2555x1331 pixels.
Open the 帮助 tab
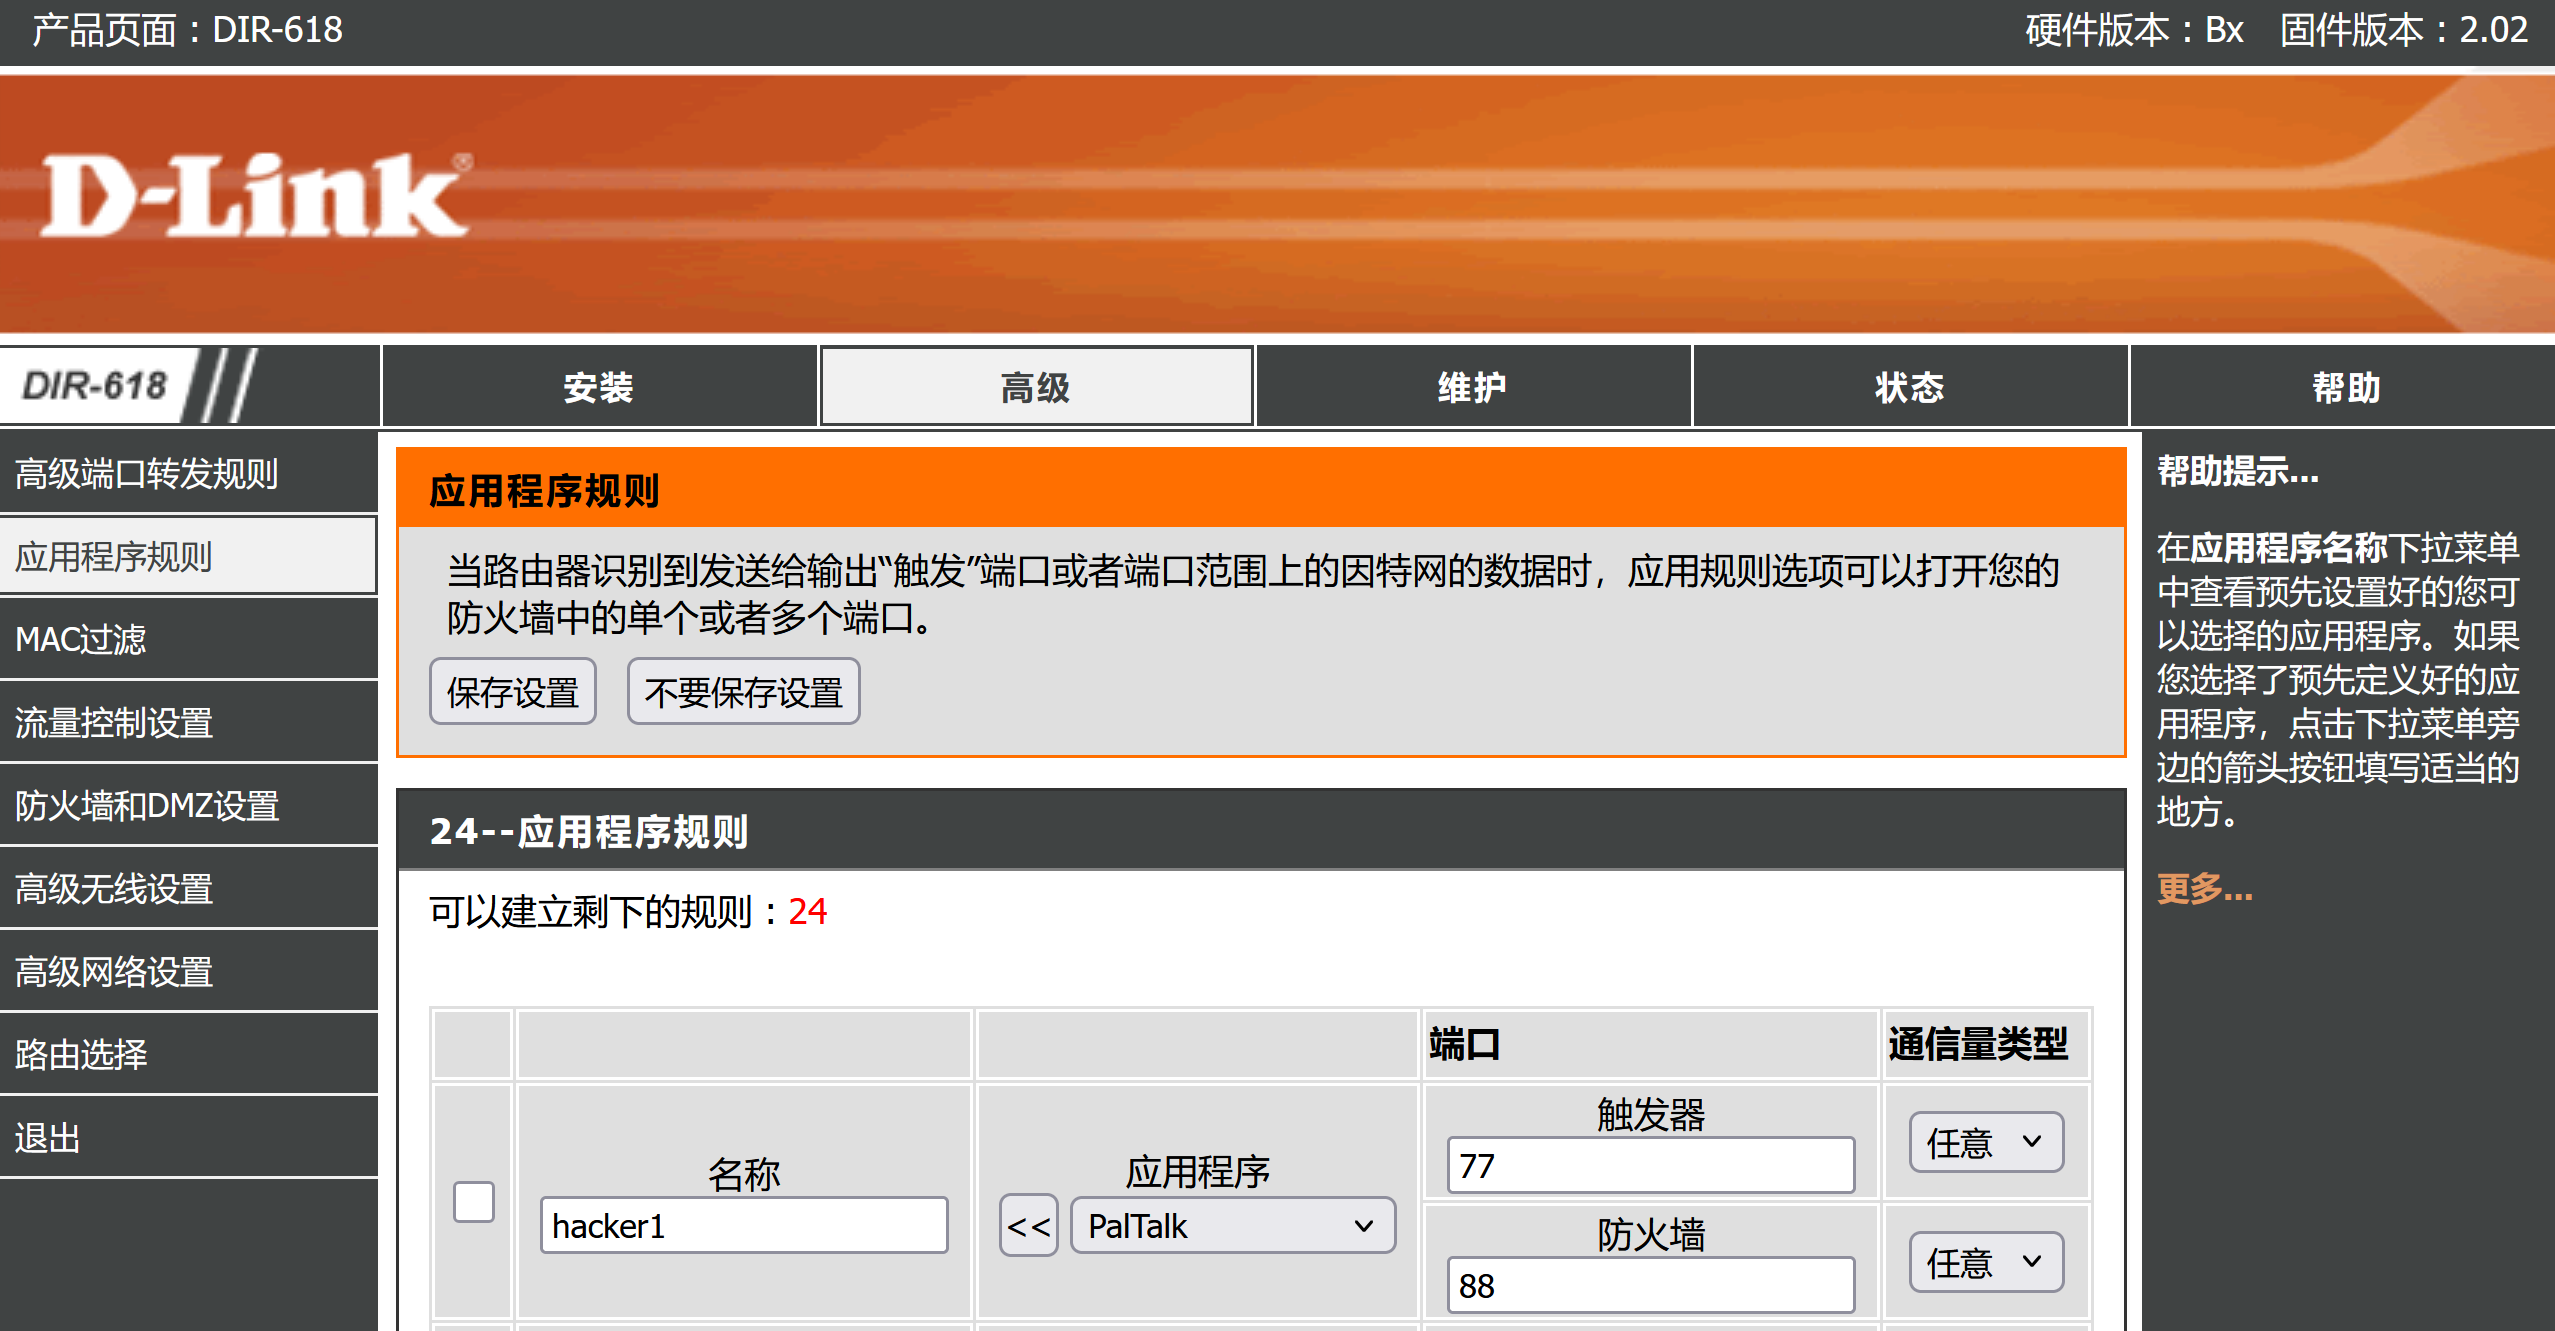pyautogui.click(x=2345, y=387)
